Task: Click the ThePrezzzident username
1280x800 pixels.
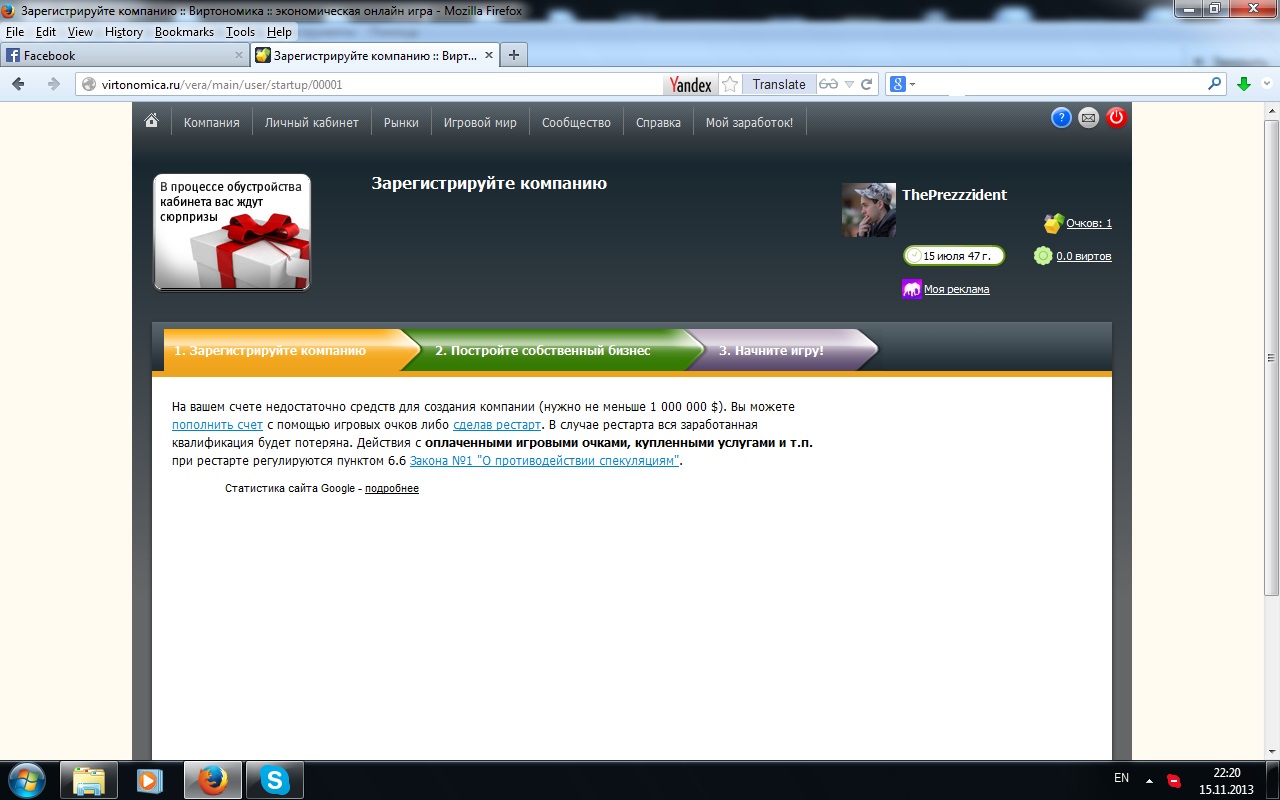Action: point(954,195)
